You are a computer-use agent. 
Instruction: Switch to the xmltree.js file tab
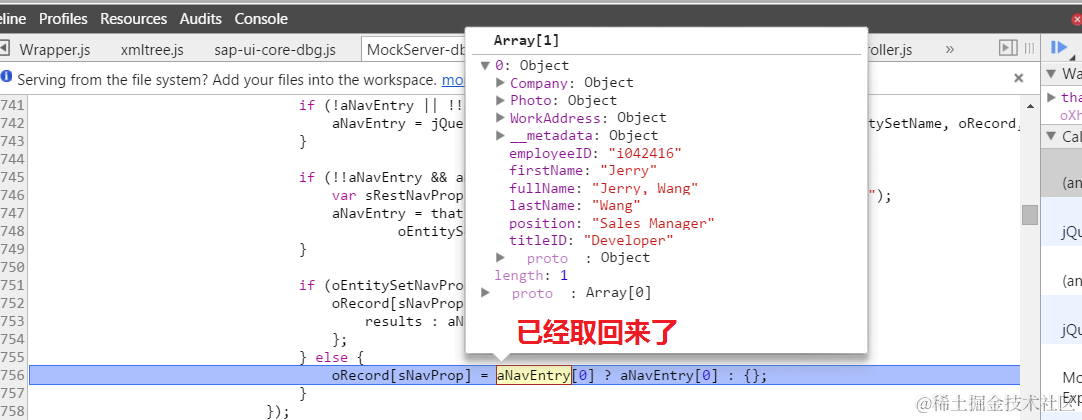click(152, 50)
